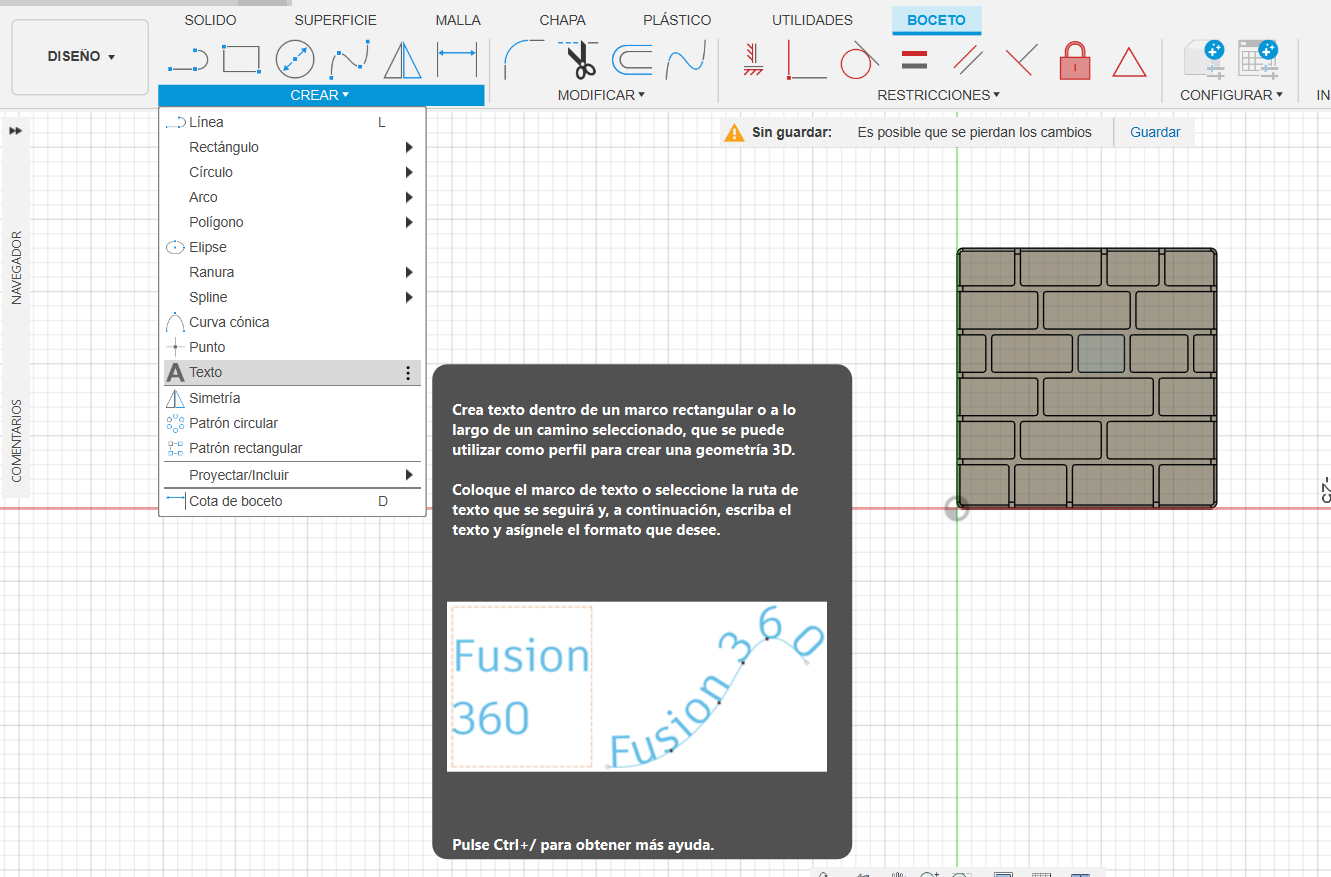Switch to the MALLA tab
The height and width of the screenshot is (877, 1331).
point(458,20)
